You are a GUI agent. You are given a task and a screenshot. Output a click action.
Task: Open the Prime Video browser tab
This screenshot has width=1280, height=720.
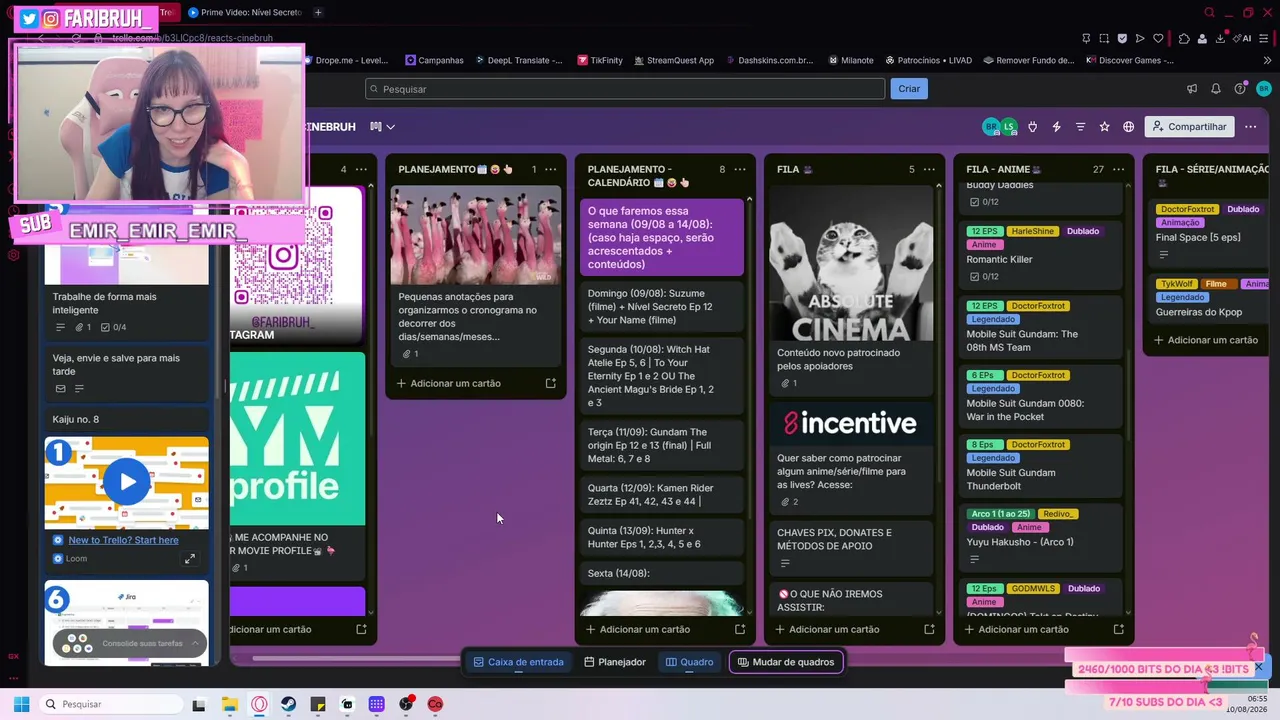246,13
